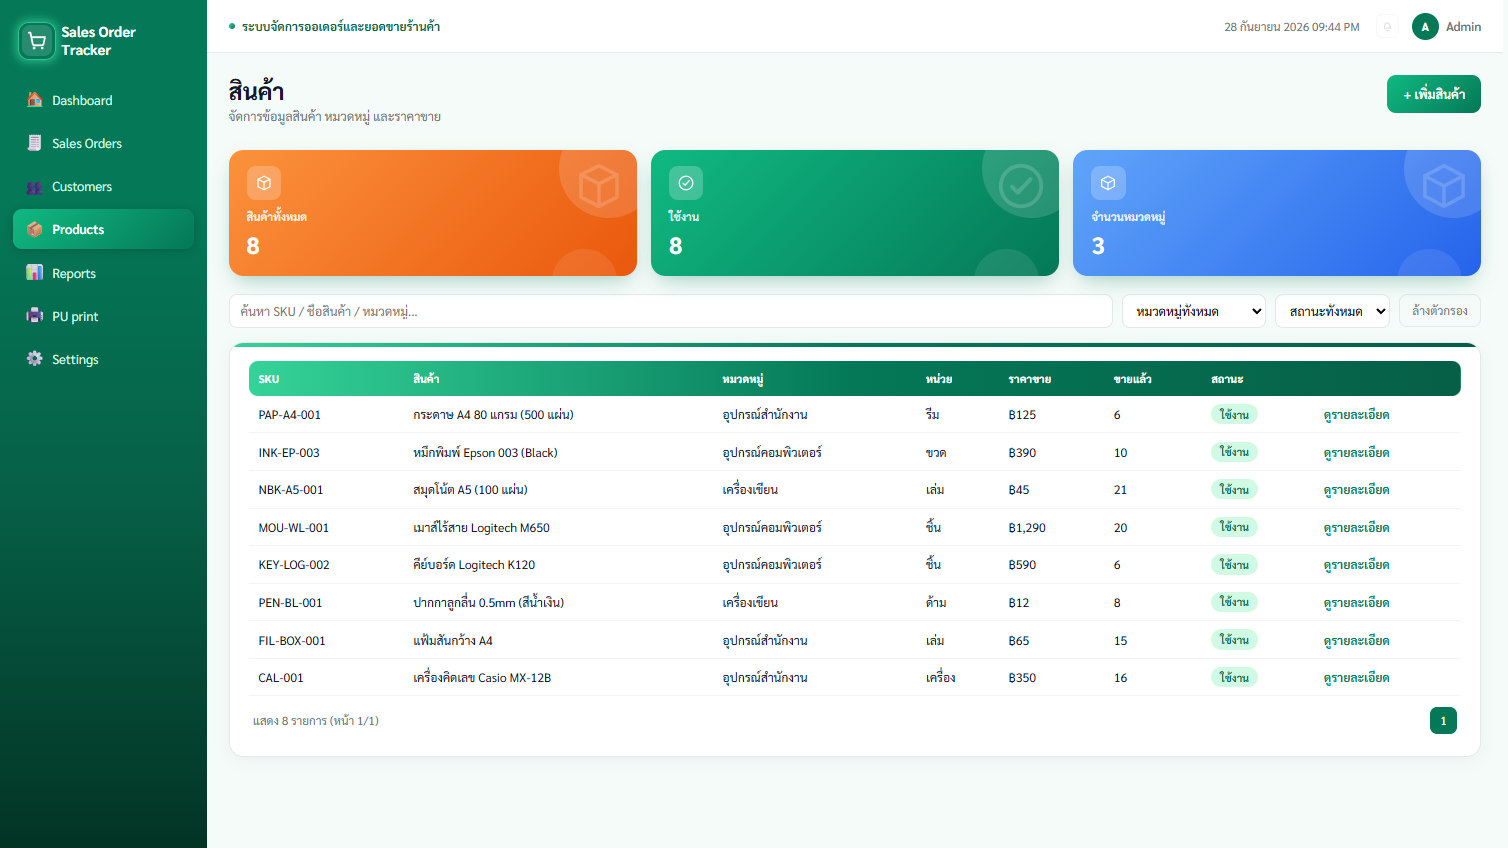Open the PU print menu item
This screenshot has width=1508, height=848.
[103, 316]
